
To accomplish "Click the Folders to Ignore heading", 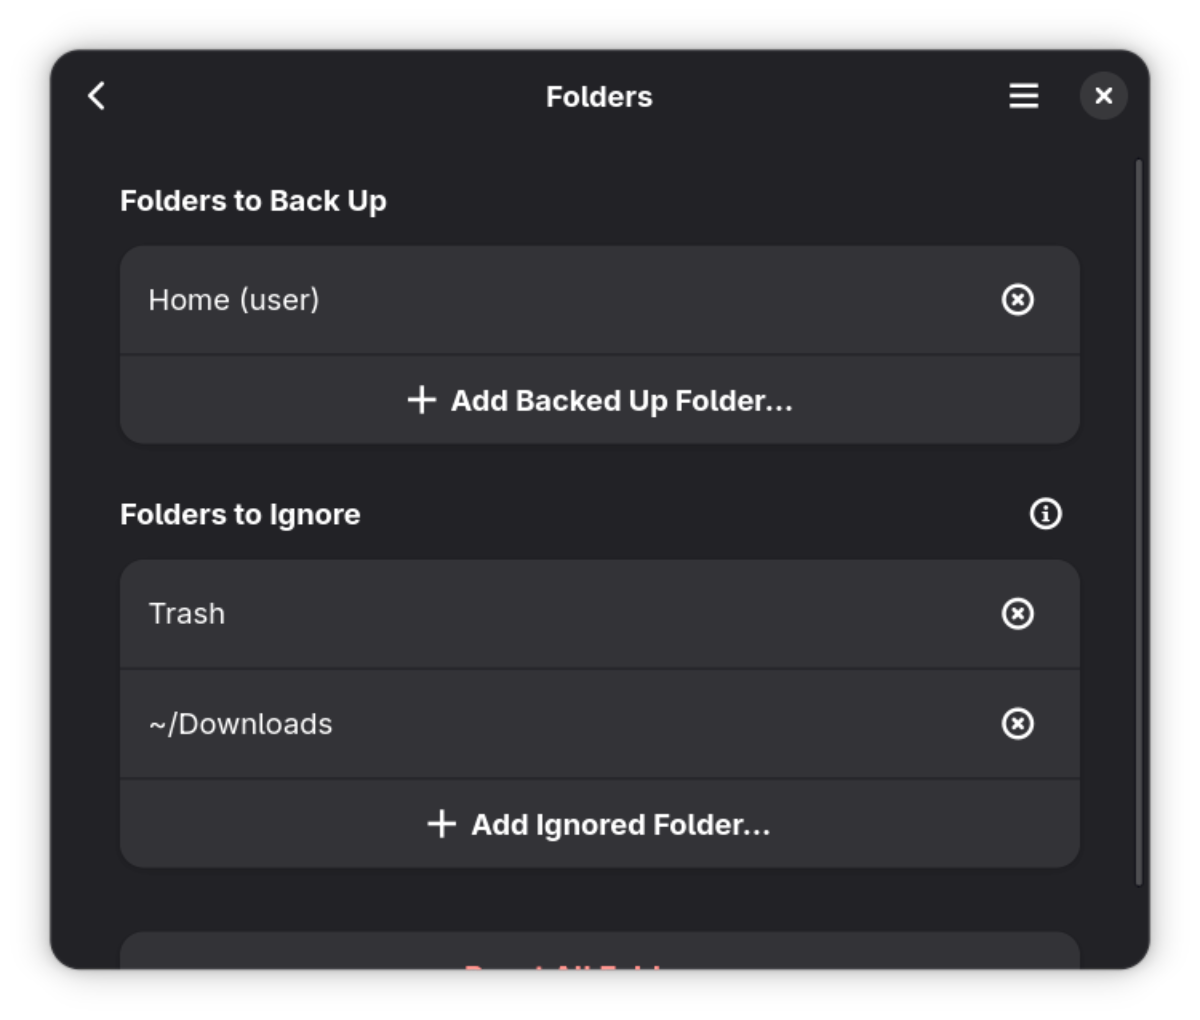I will [x=240, y=515].
